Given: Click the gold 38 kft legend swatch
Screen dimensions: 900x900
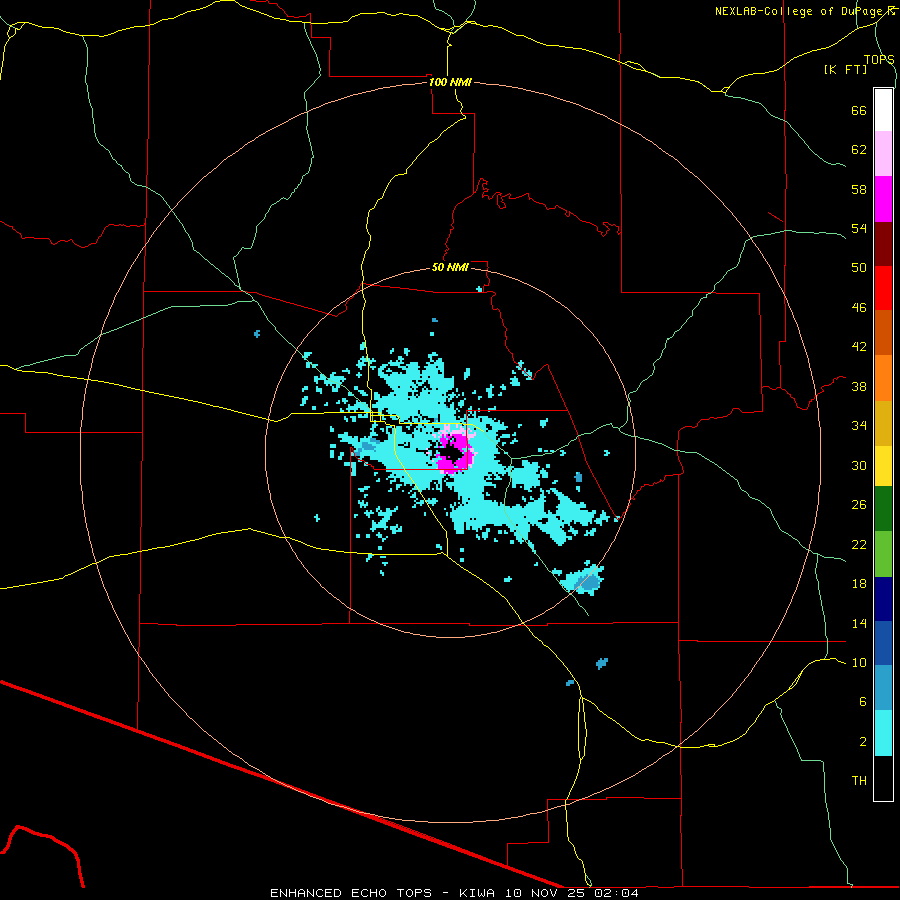Looking at the screenshot, I should point(883,422).
